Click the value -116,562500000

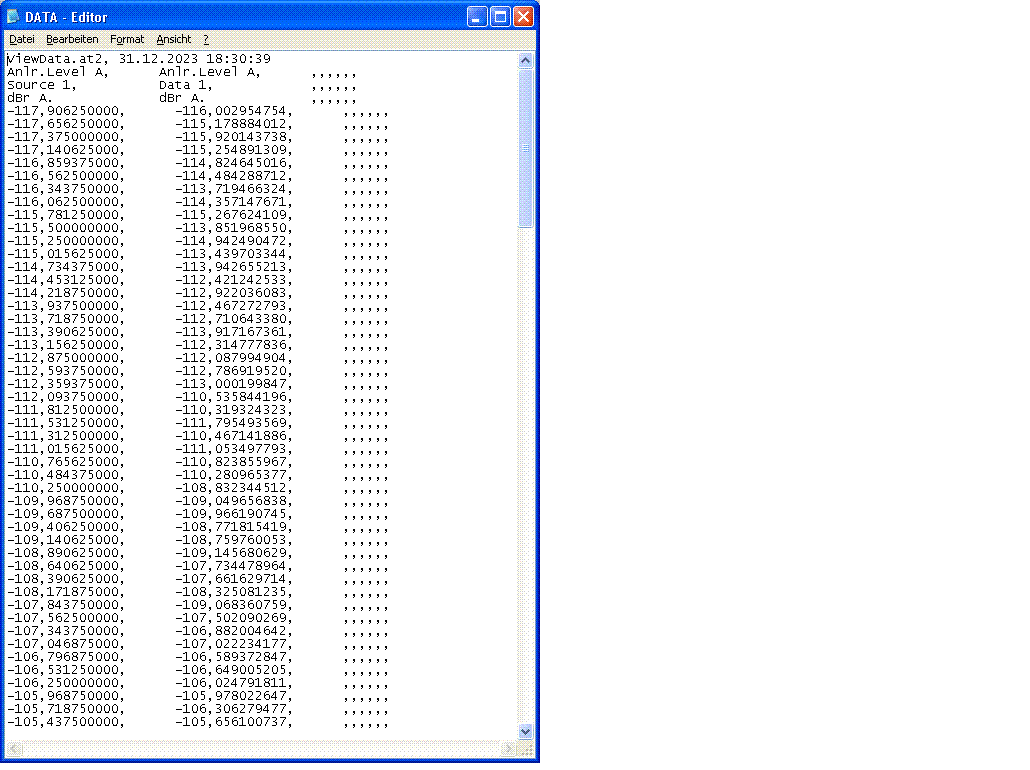(65, 176)
